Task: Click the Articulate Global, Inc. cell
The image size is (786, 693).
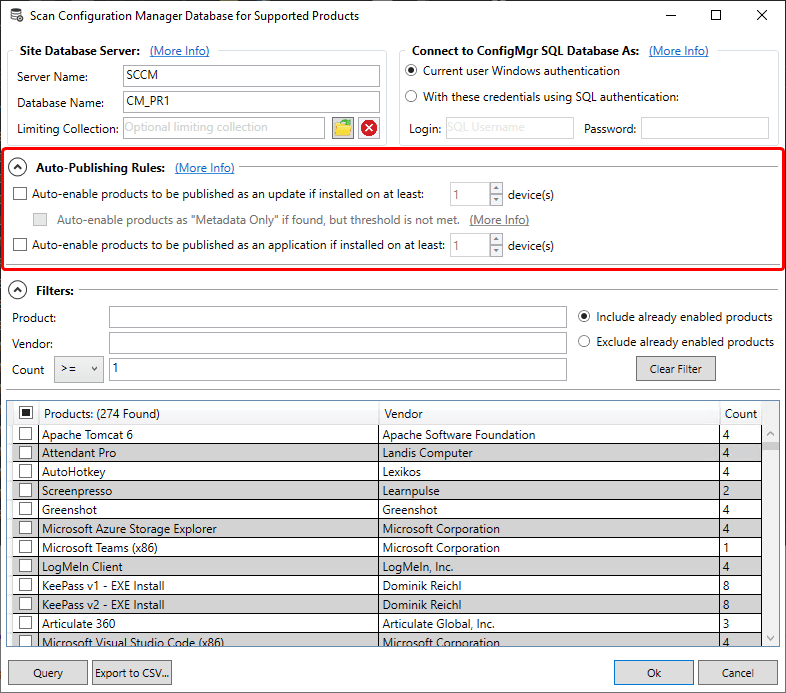Action: tap(549, 624)
